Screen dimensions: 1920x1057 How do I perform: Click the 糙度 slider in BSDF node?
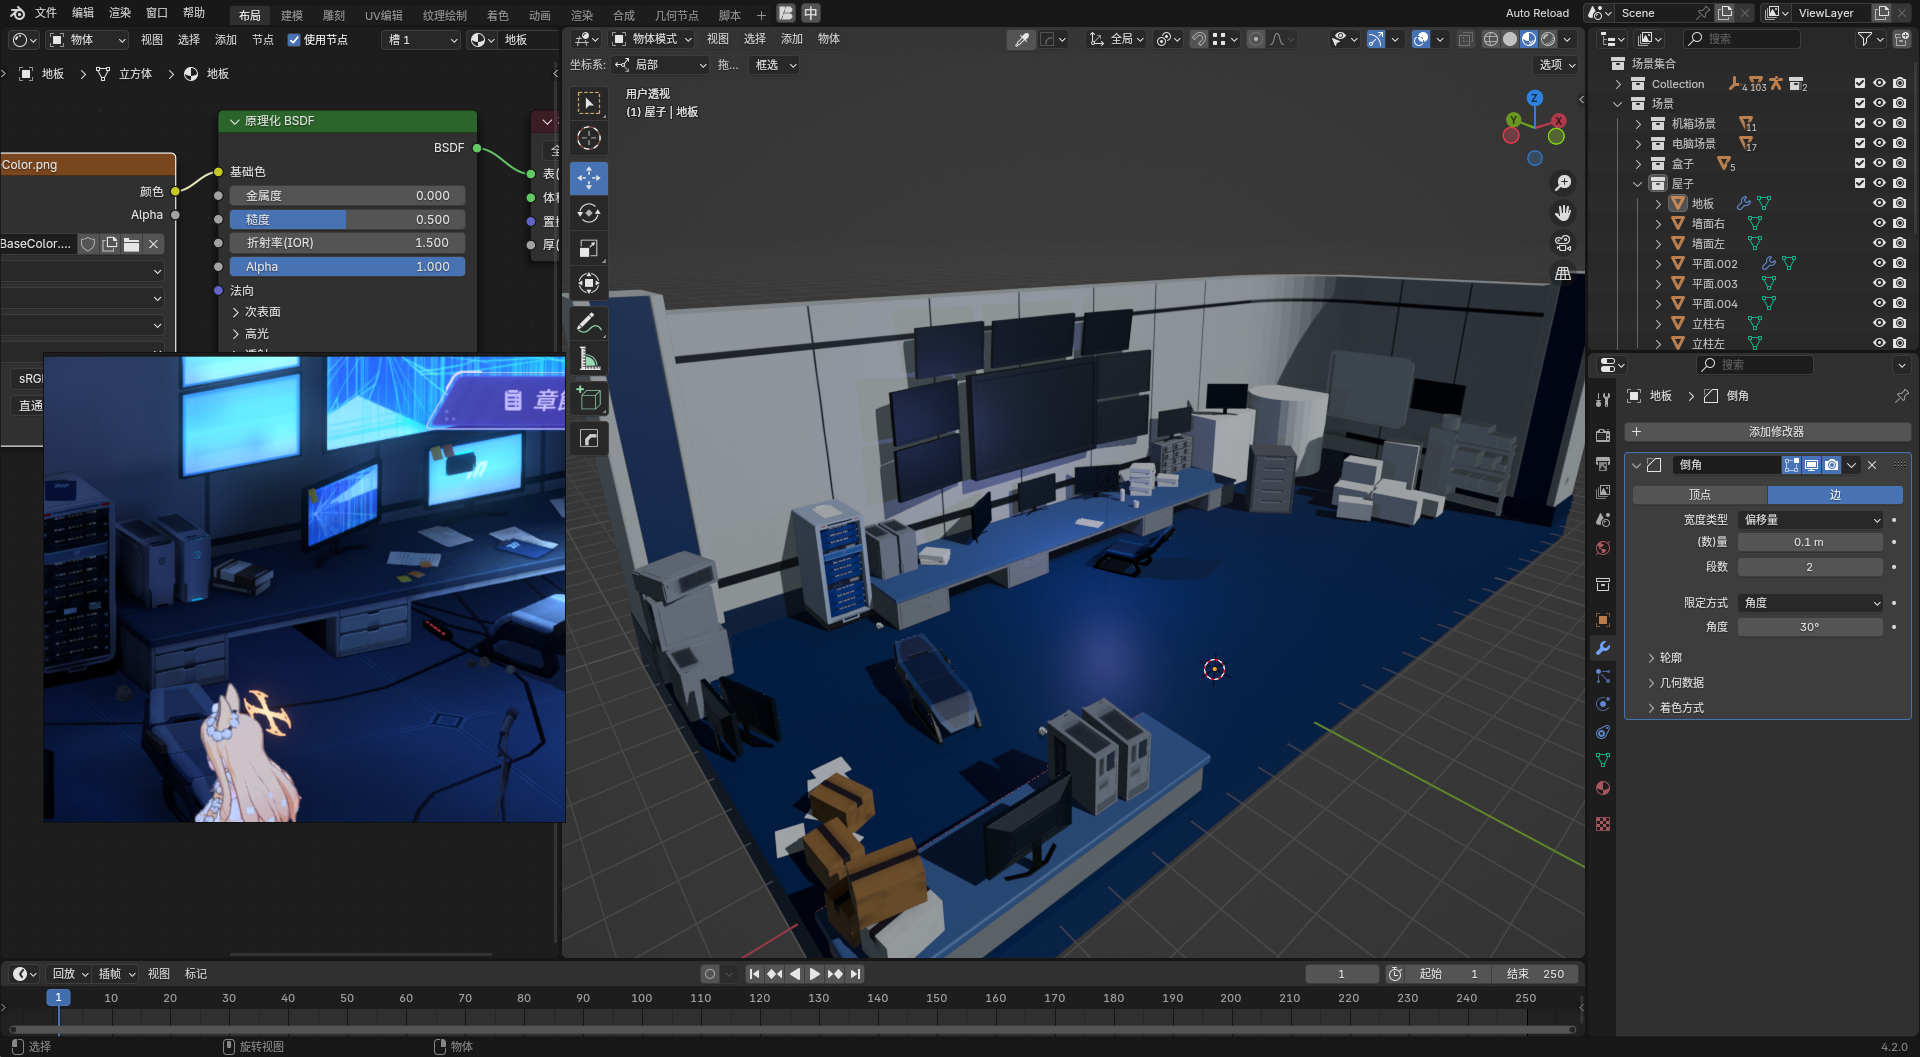click(x=347, y=219)
